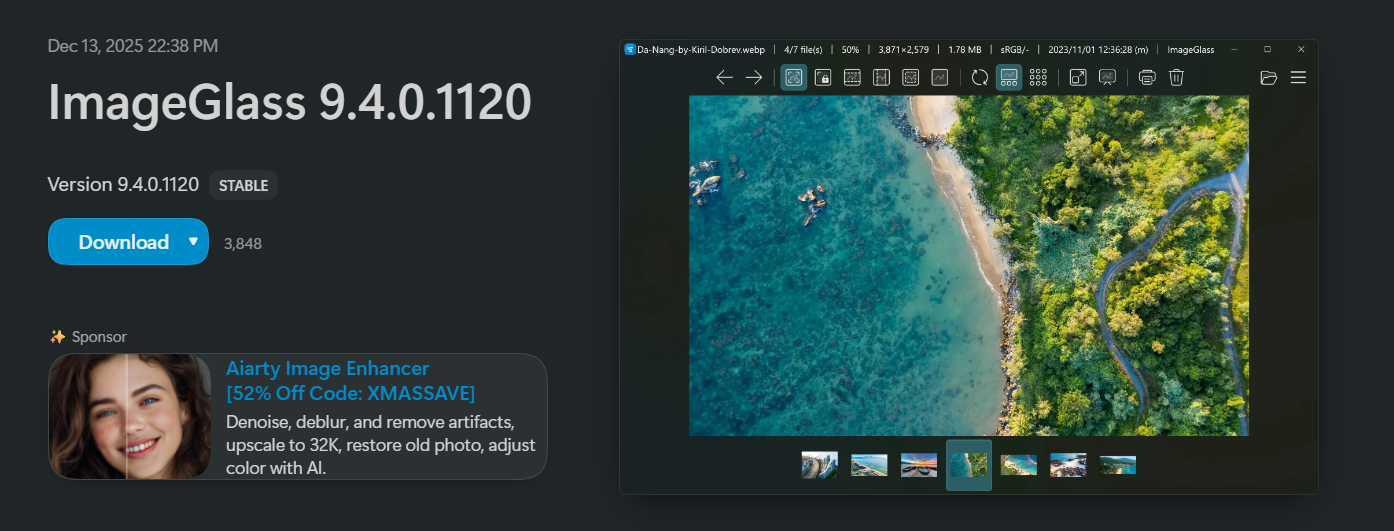Select the first thumbnail in gallery strip
The width and height of the screenshot is (1394, 531).
pos(819,465)
